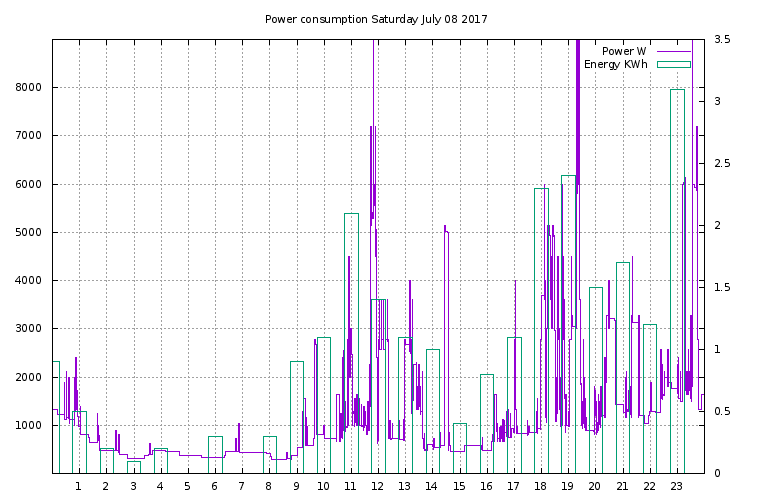Click the 0.5 label on the right axis
The image size is (768, 500).
[722, 411]
